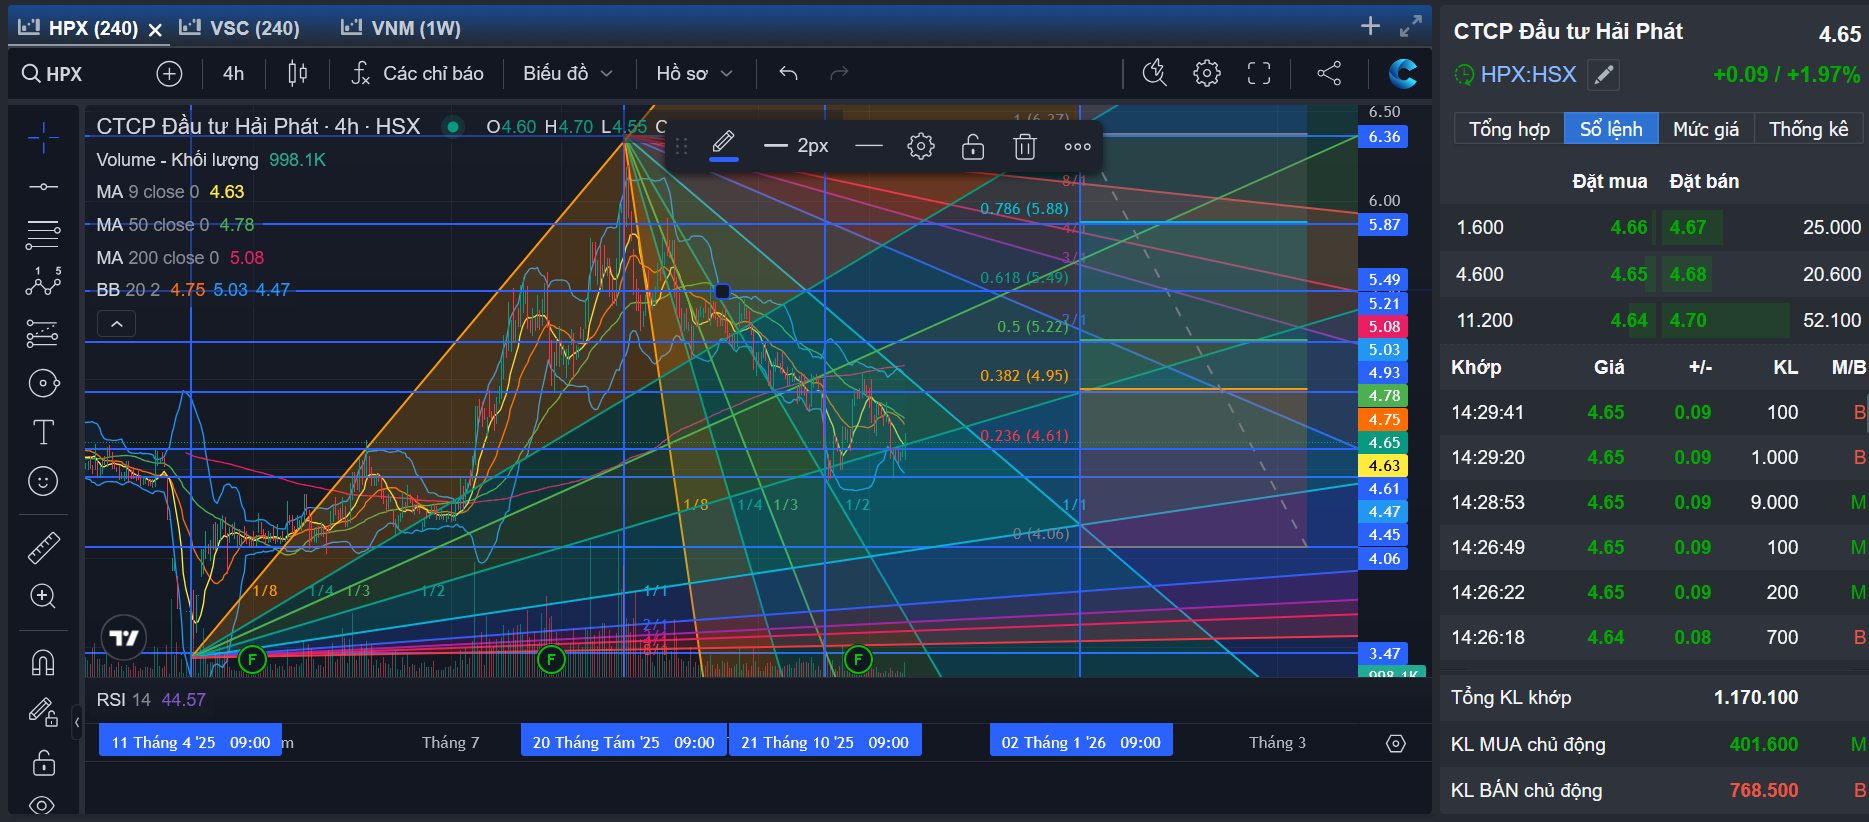The height and width of the screenshot is (822, 1869).
Task: Open the emoji and icons tool
Action: tap(43, 482)
